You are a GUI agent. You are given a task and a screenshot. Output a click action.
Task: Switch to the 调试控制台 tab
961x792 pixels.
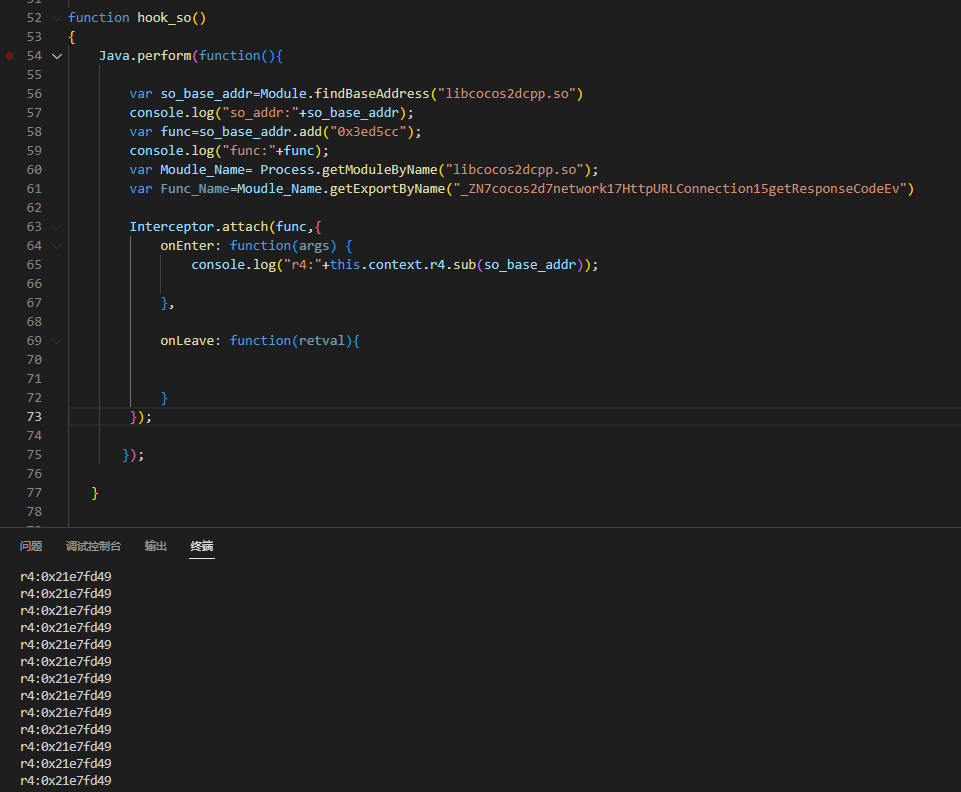93,546
